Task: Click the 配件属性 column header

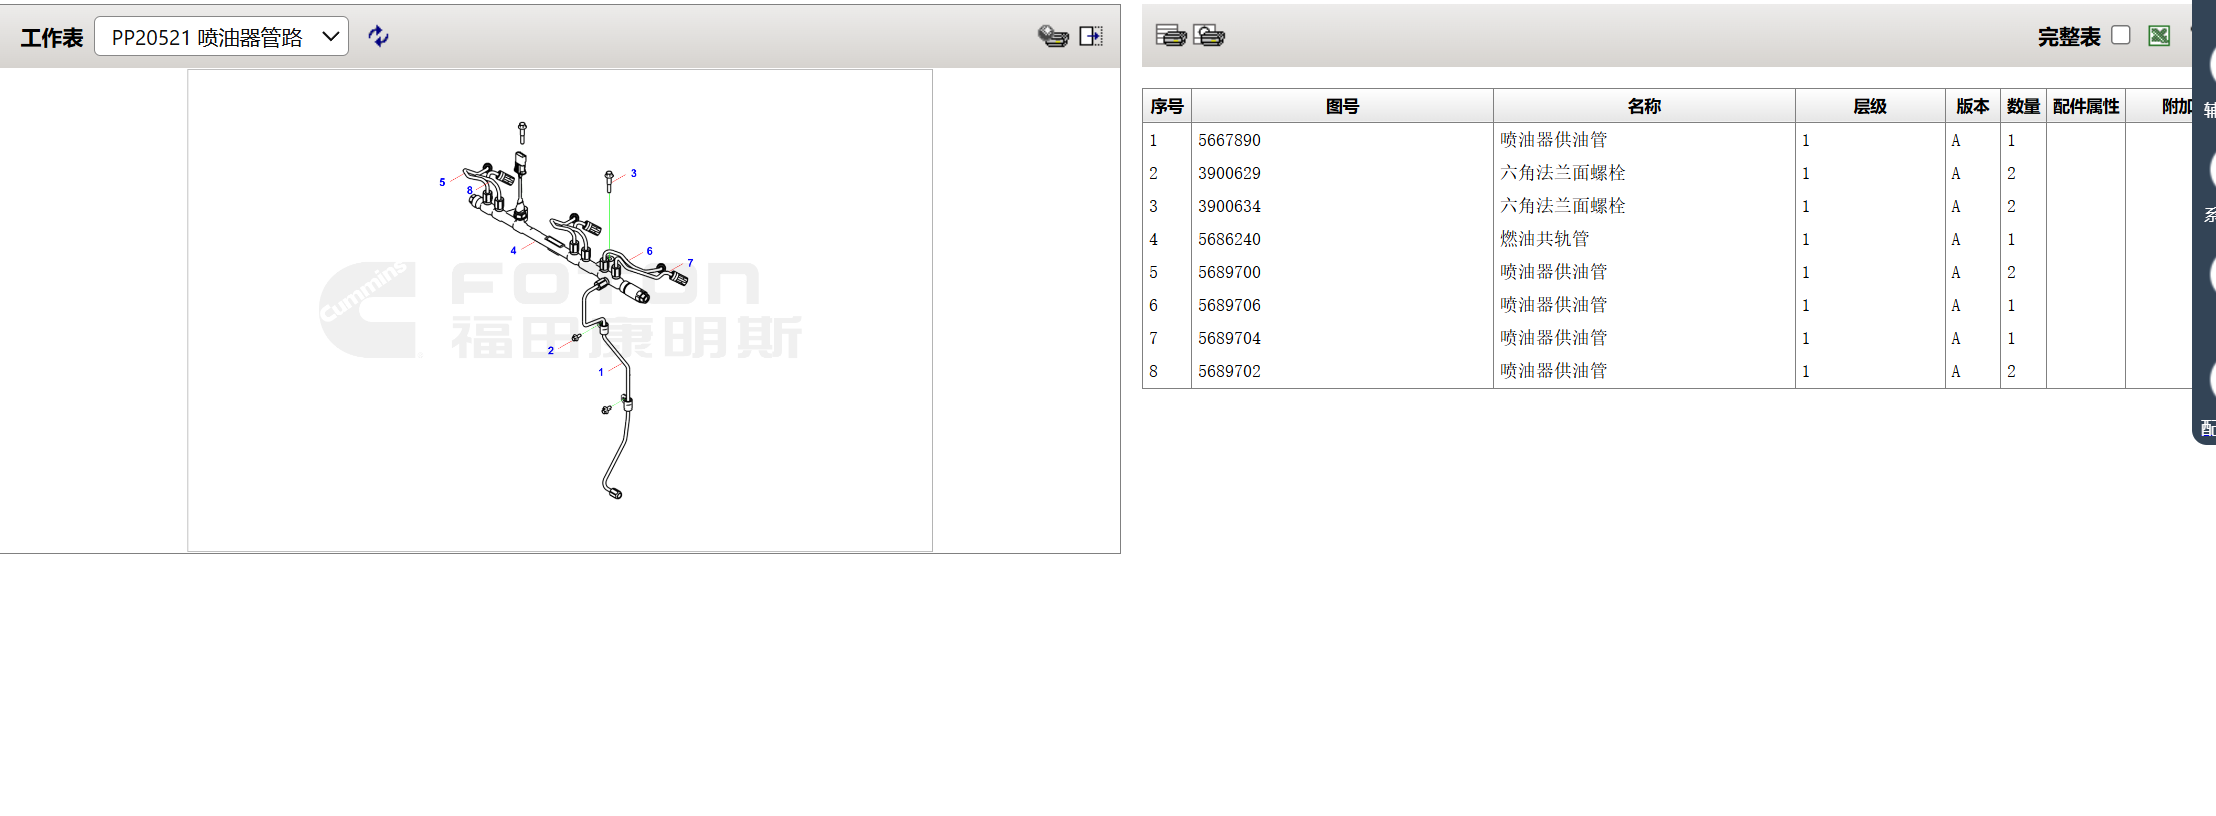Action: click(x=2085, y=106)
